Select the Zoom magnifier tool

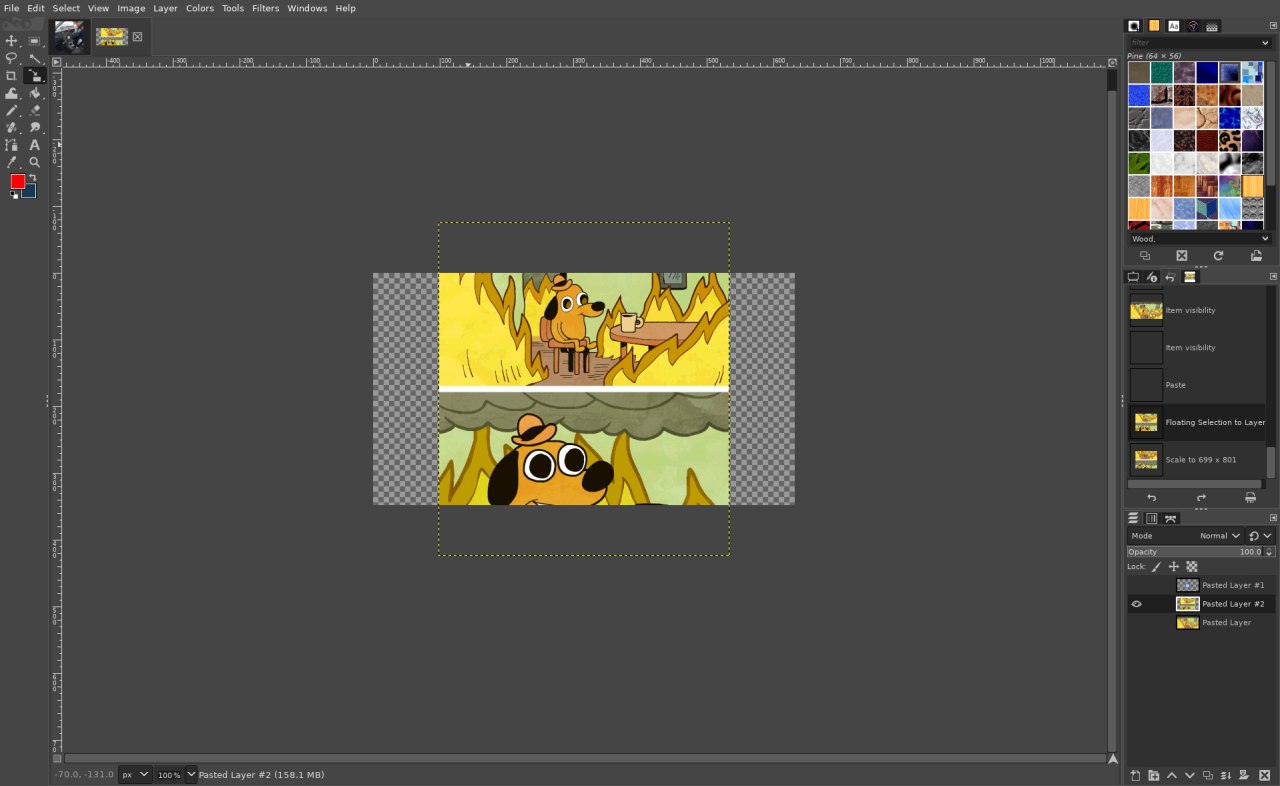tap(35, 162)
